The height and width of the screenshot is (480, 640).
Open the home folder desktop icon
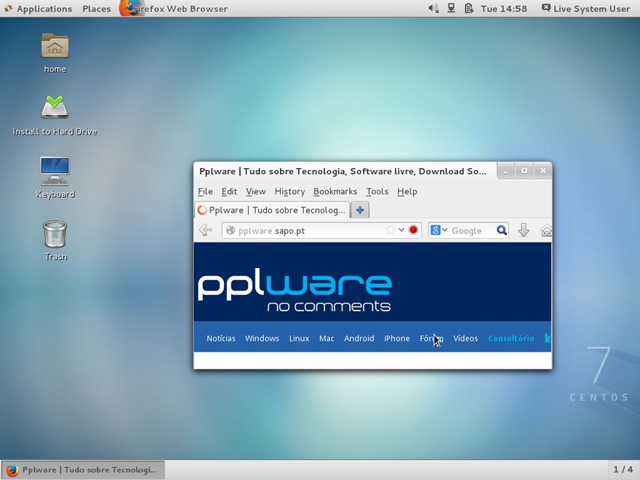tap(55, 46)
